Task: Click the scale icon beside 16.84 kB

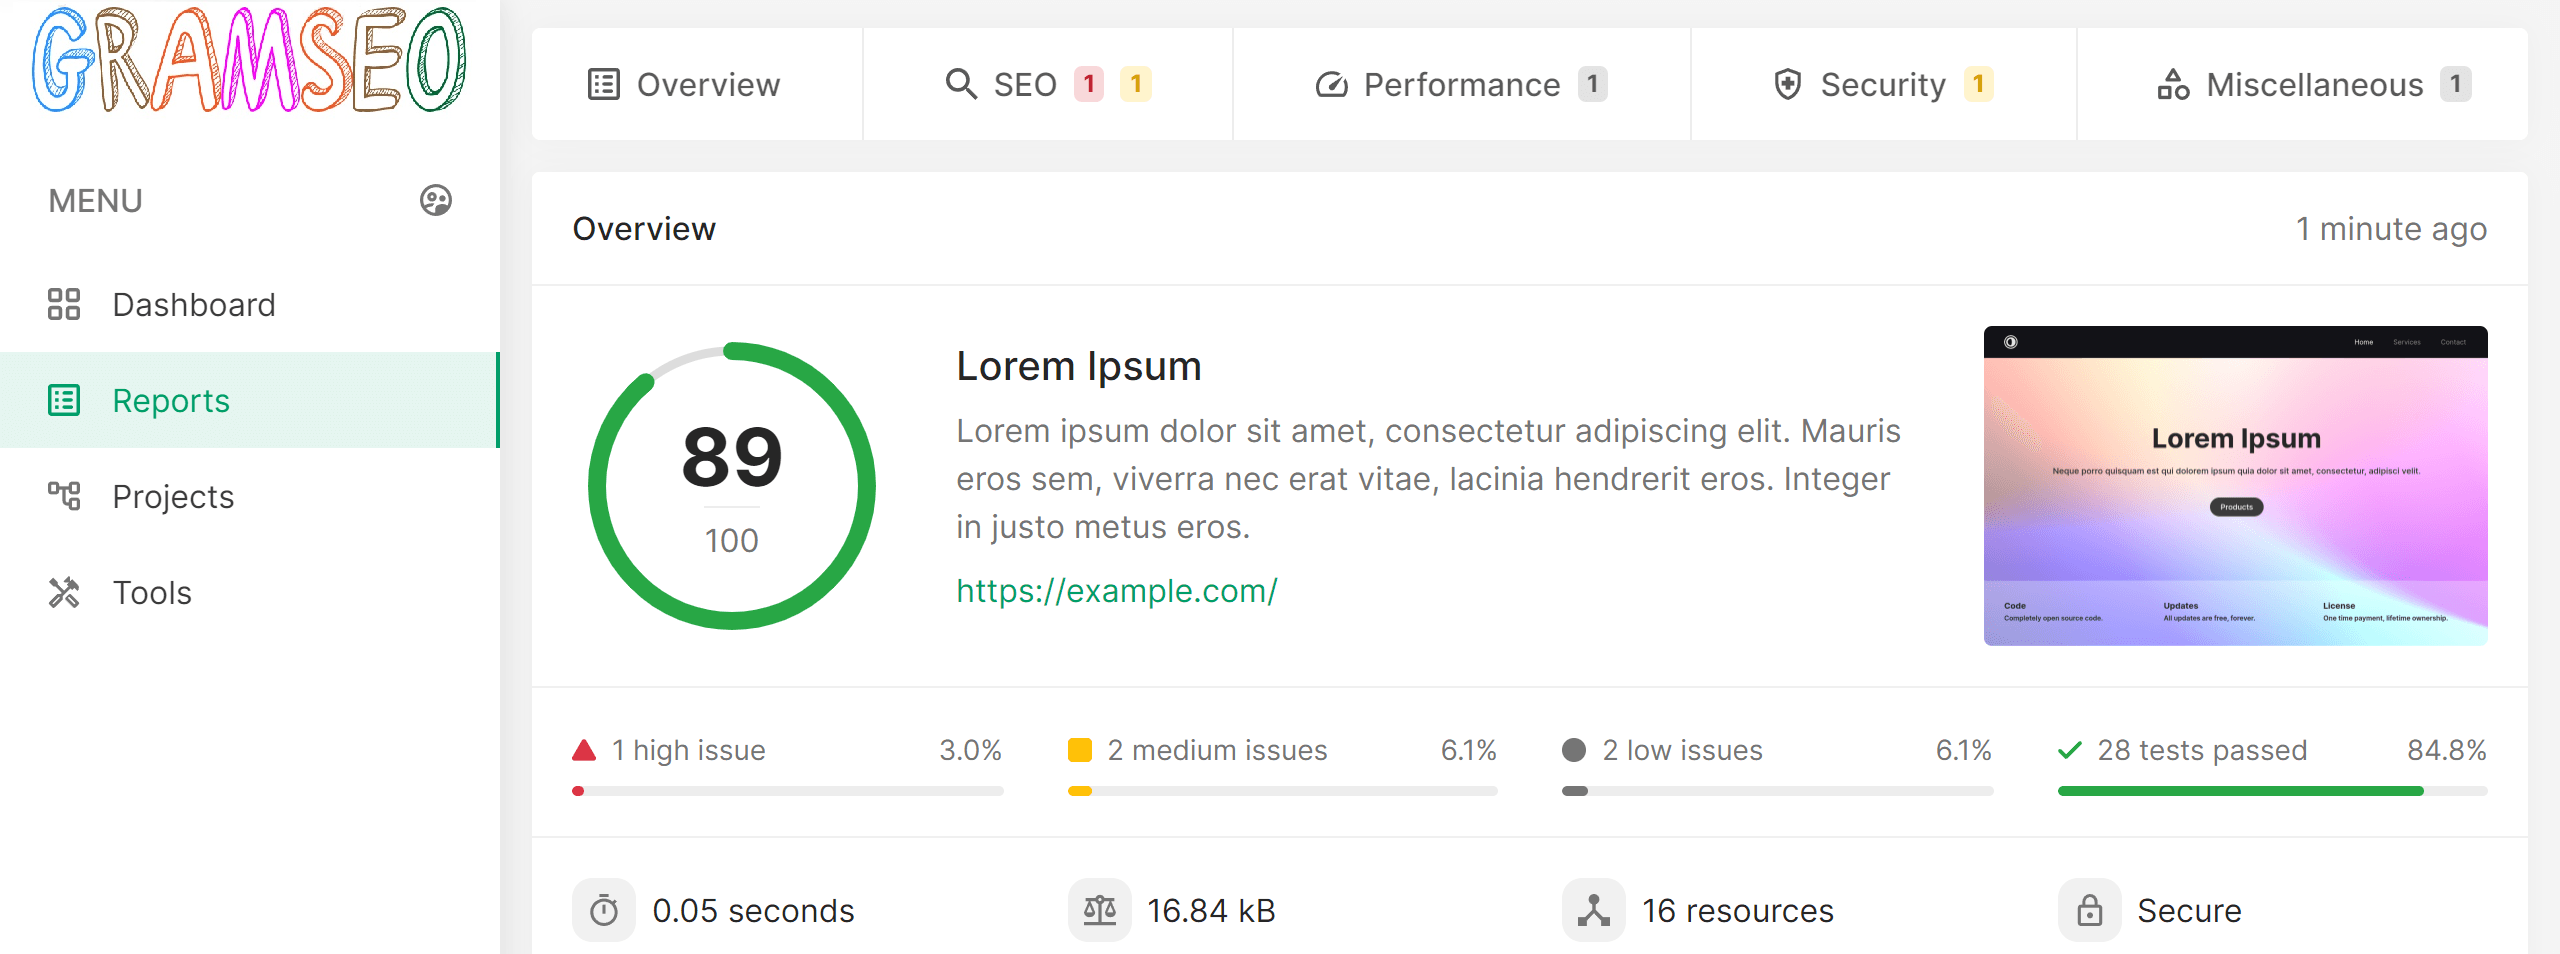Action: click(1100, 910)
